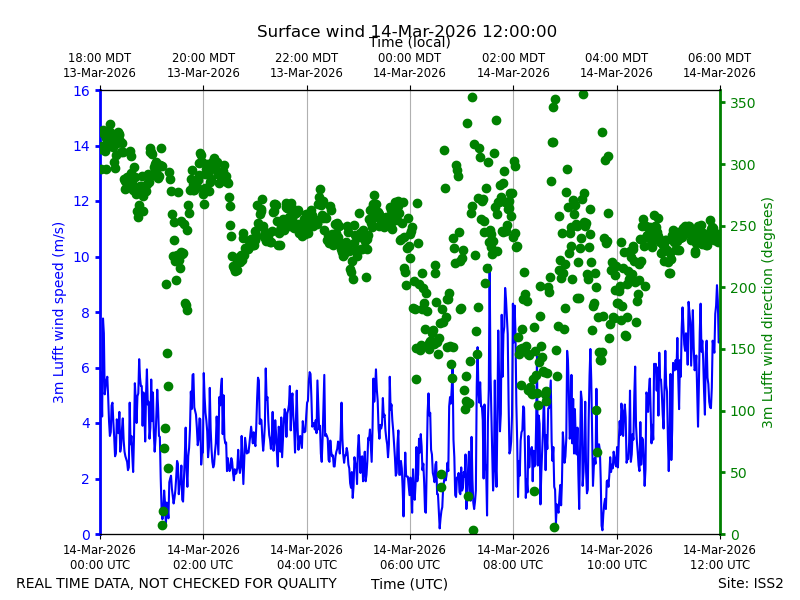Click the "Time (UTC)" axis title

click(x=409, y=584)
